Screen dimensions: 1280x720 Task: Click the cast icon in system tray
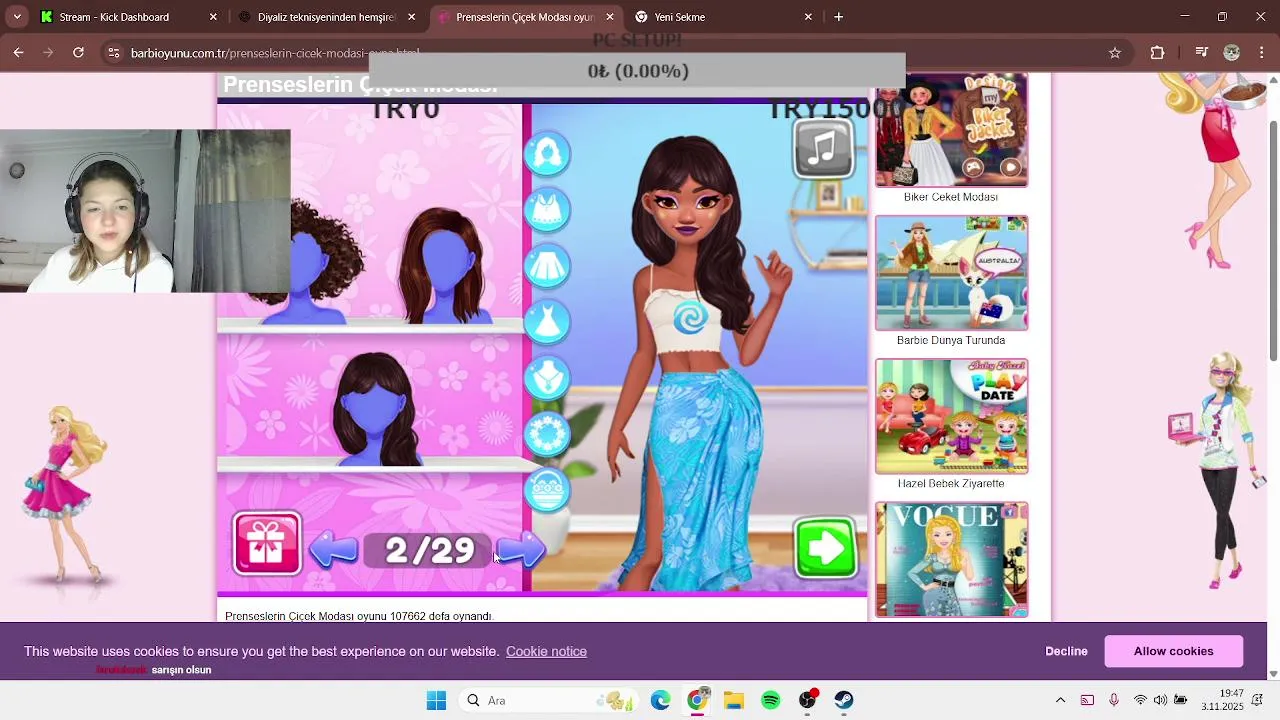click(1087, 700)
